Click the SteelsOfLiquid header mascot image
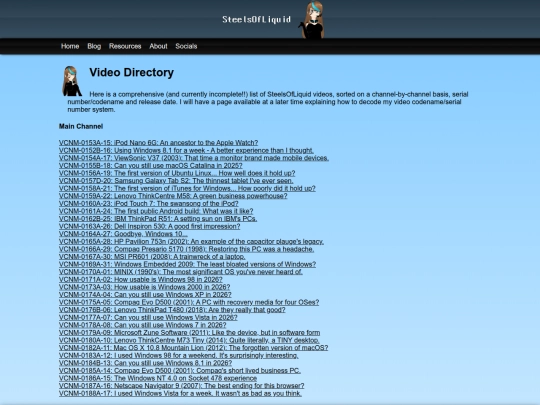 [x=312, y=19]
